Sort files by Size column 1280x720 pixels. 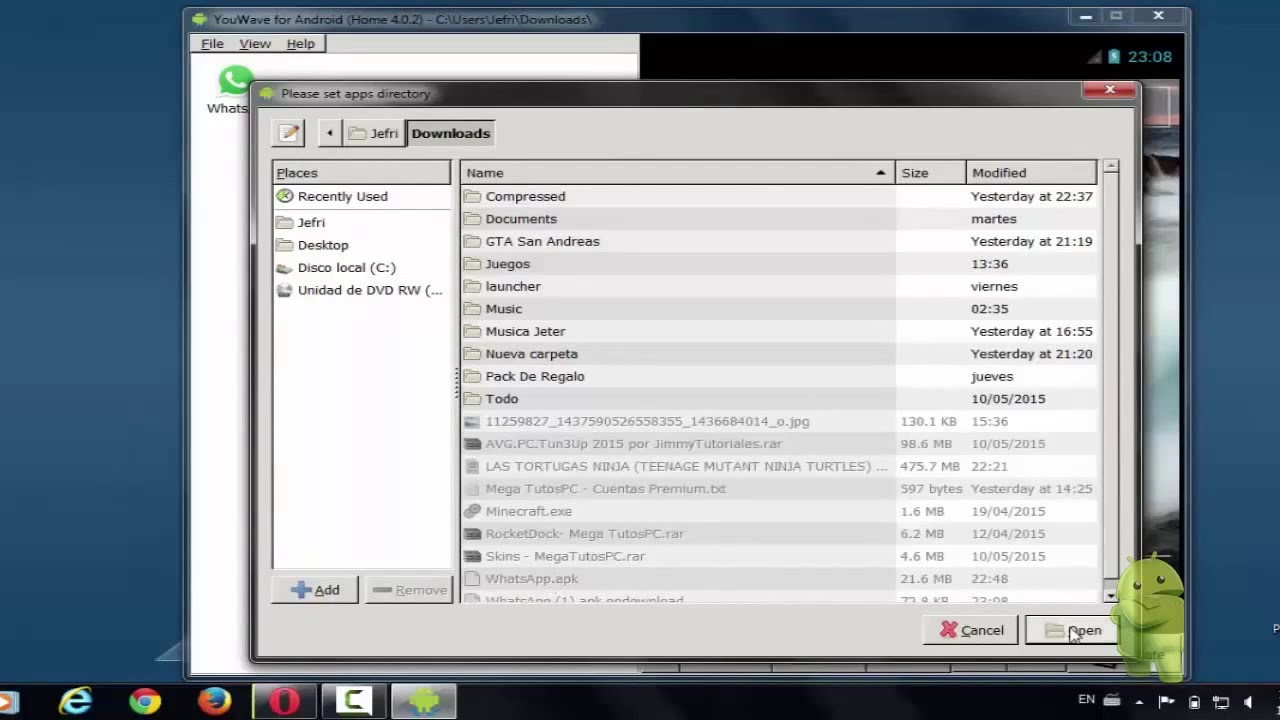point(930,173)
